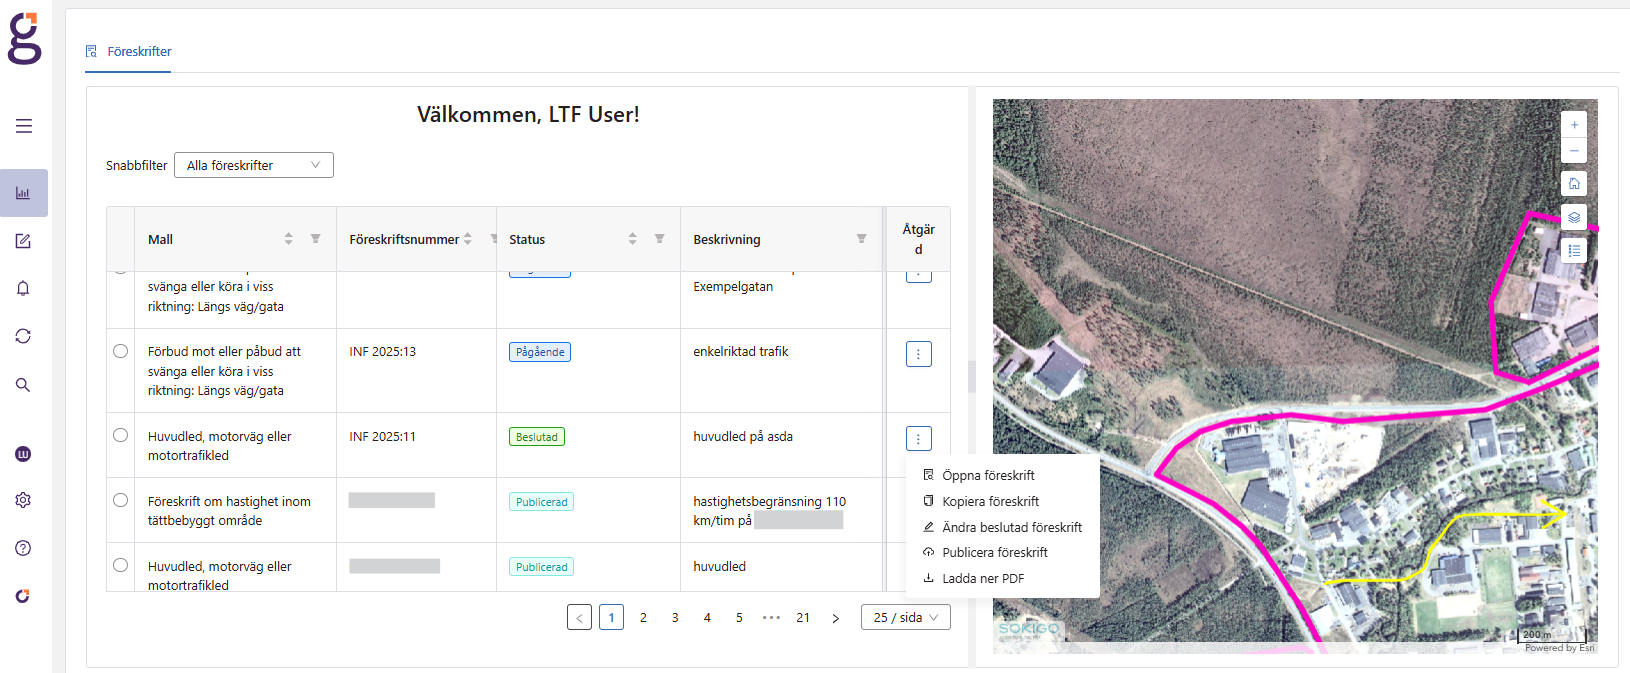Open the 25 / sida page size dropdown
This screenshot has height=673, width=1630.
[x=905, y=618]
